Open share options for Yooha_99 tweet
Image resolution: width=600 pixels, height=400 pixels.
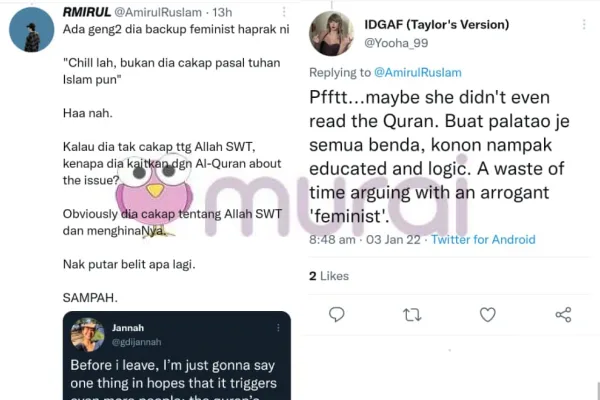point(563,315)
